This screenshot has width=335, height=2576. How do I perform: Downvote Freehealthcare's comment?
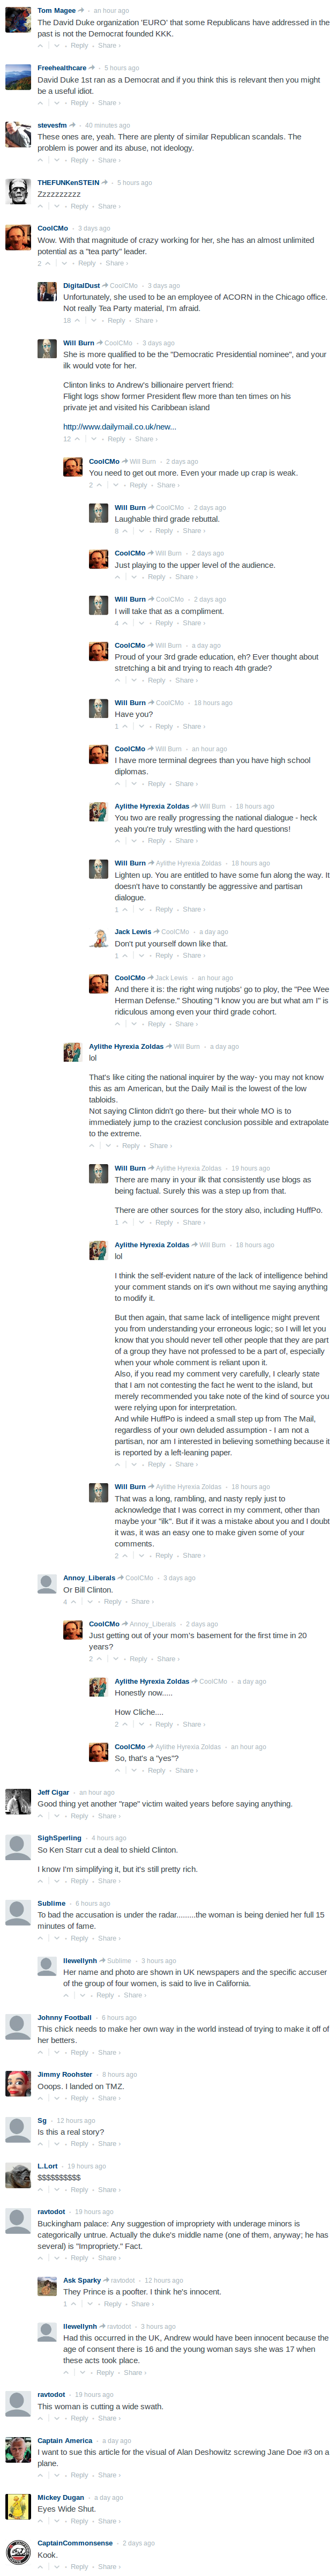coord(58,103)
